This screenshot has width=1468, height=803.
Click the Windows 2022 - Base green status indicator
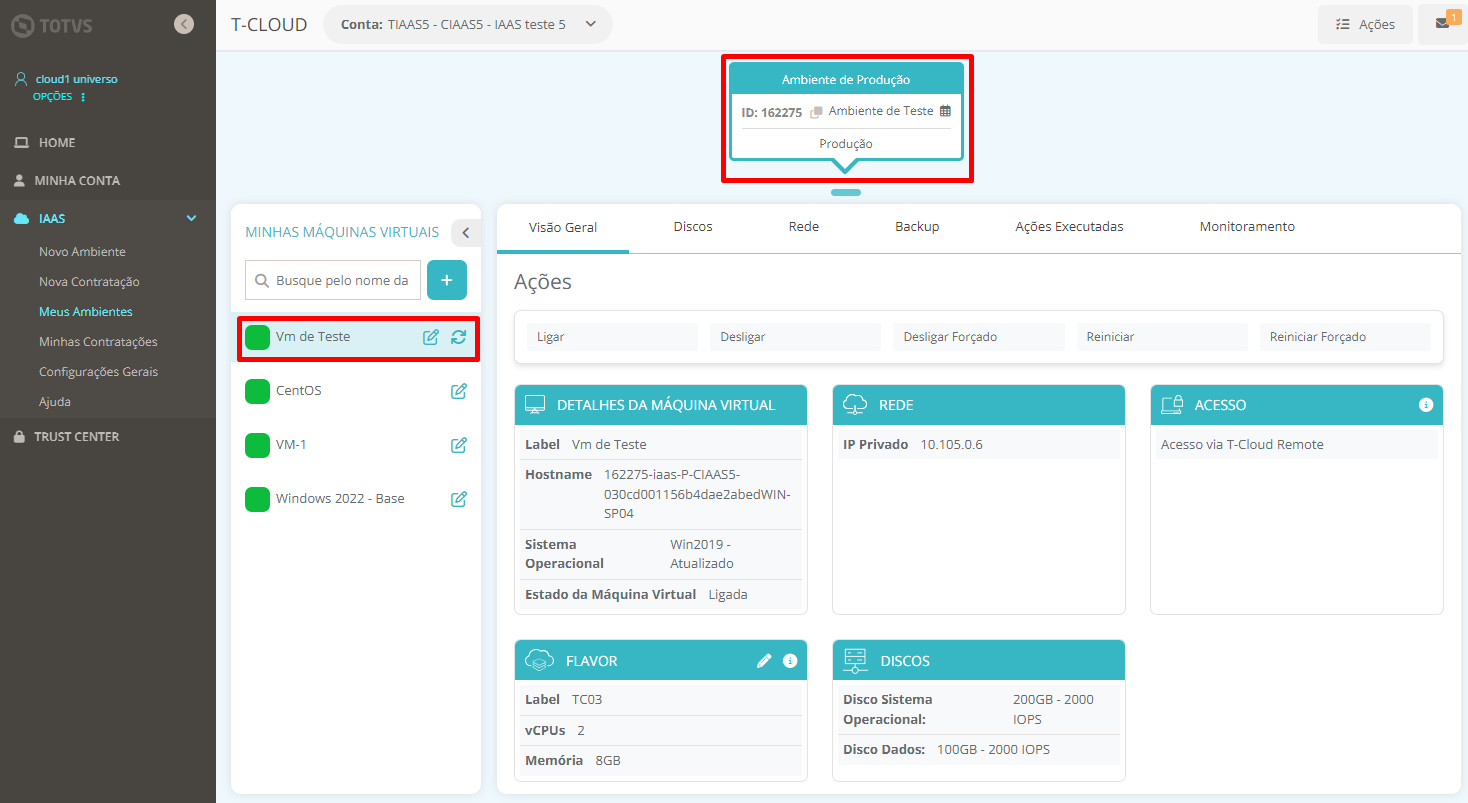(x=258, y=499)
